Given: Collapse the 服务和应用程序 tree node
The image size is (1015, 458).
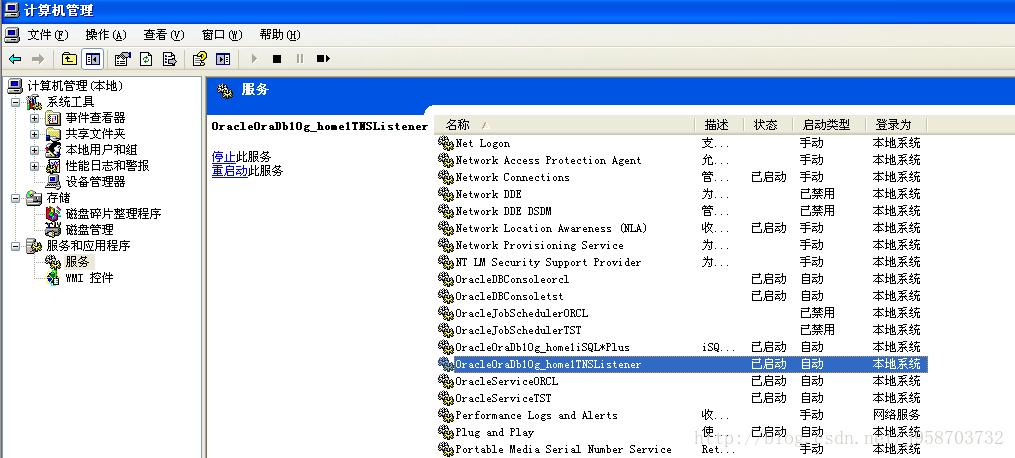Looking at the screenshot, I should click(x=16, y=246).
